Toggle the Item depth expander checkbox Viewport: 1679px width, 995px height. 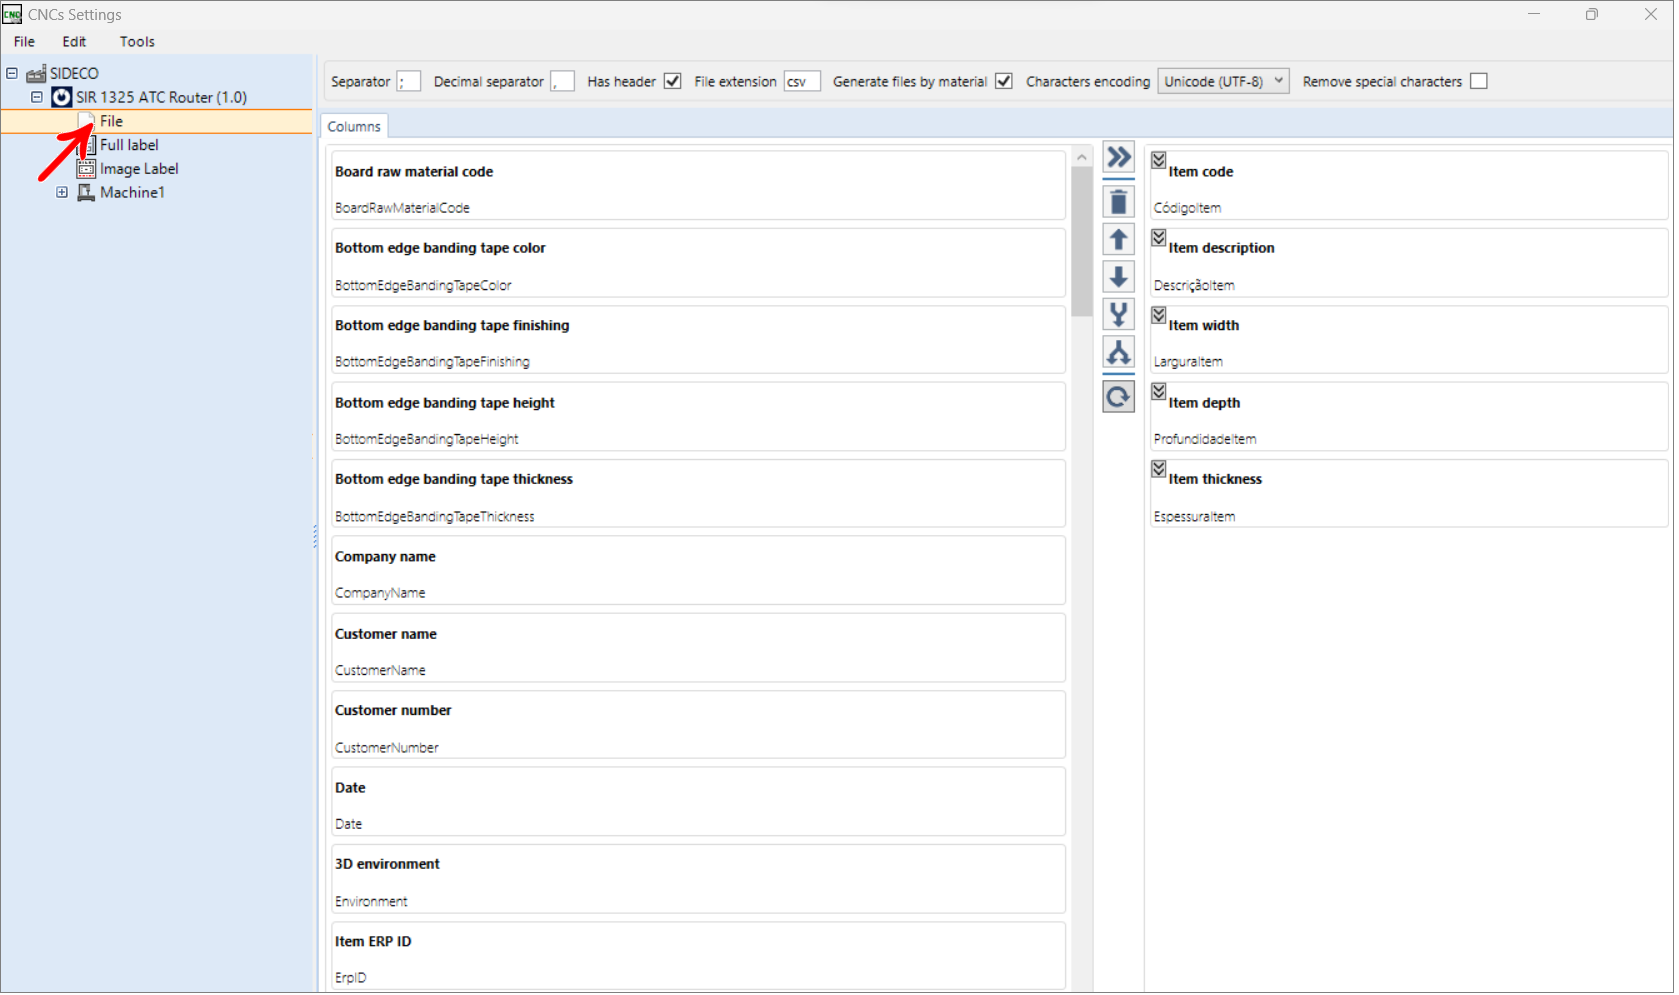point(1161,393)
